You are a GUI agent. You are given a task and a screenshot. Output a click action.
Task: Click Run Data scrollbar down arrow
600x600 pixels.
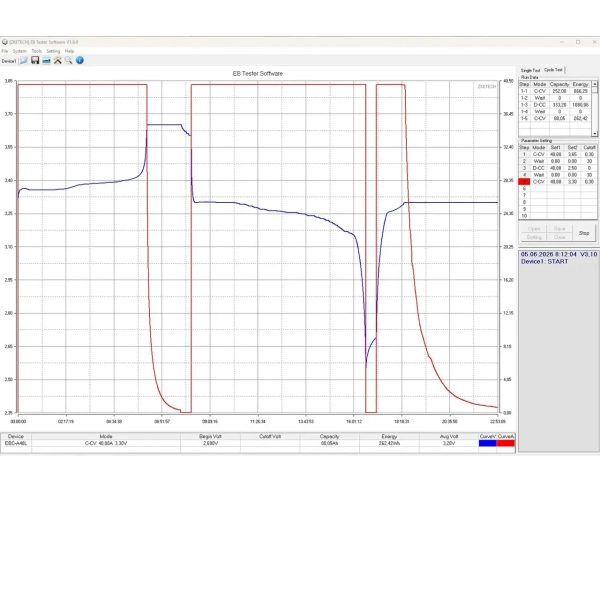tap(594, 134)
